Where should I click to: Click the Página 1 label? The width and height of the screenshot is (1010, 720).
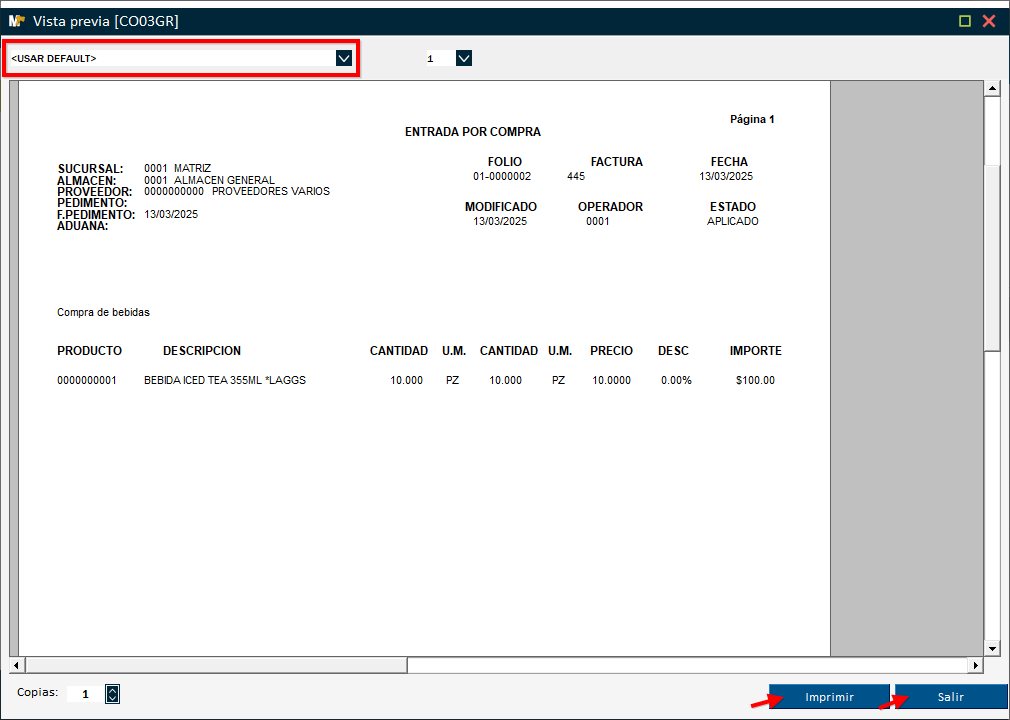[752, 119]
